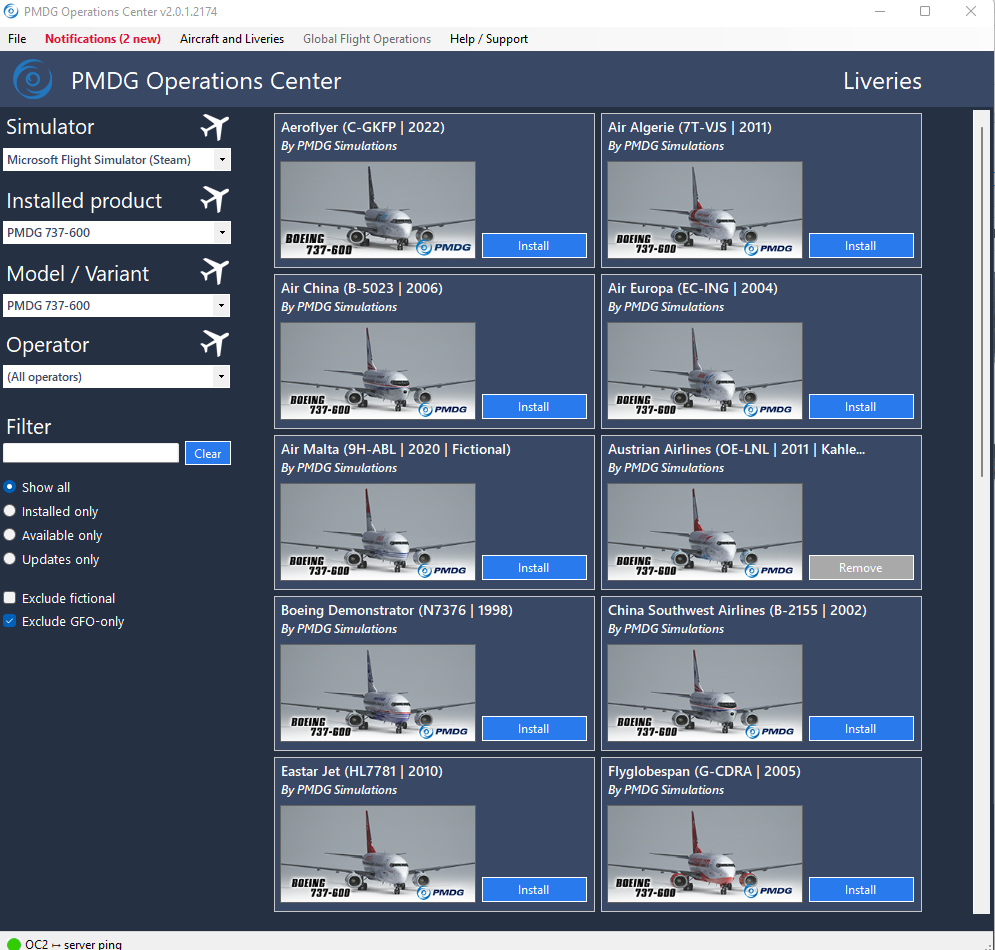Click the app icon in the title bar
The height and width of the screenshot is (950, 995).
(11, 11)
